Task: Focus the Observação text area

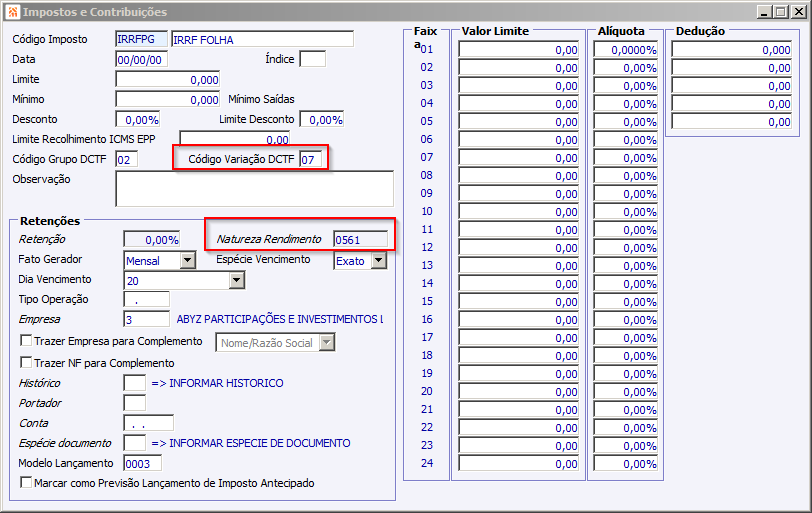Action: [254, 189]
